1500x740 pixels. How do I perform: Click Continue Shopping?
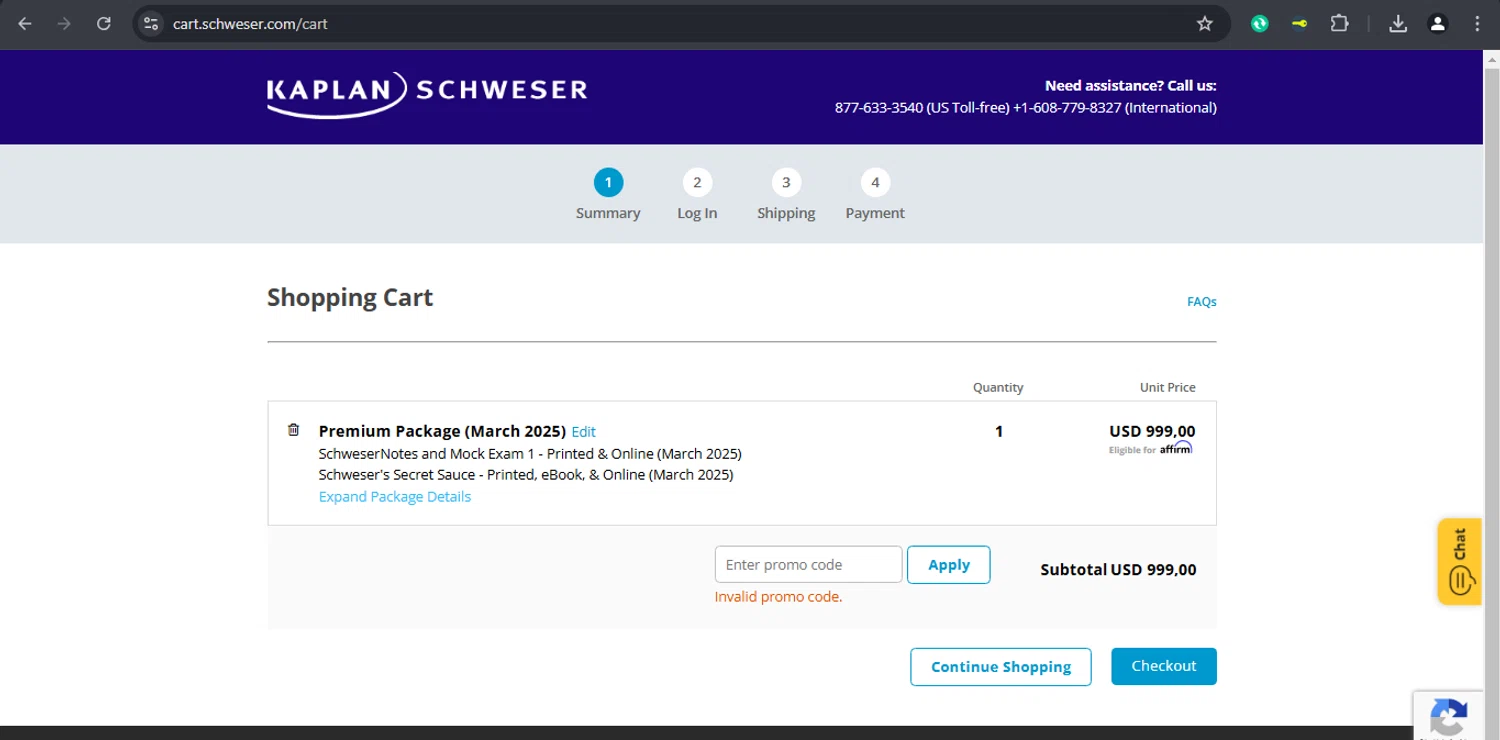[1001, 667]
